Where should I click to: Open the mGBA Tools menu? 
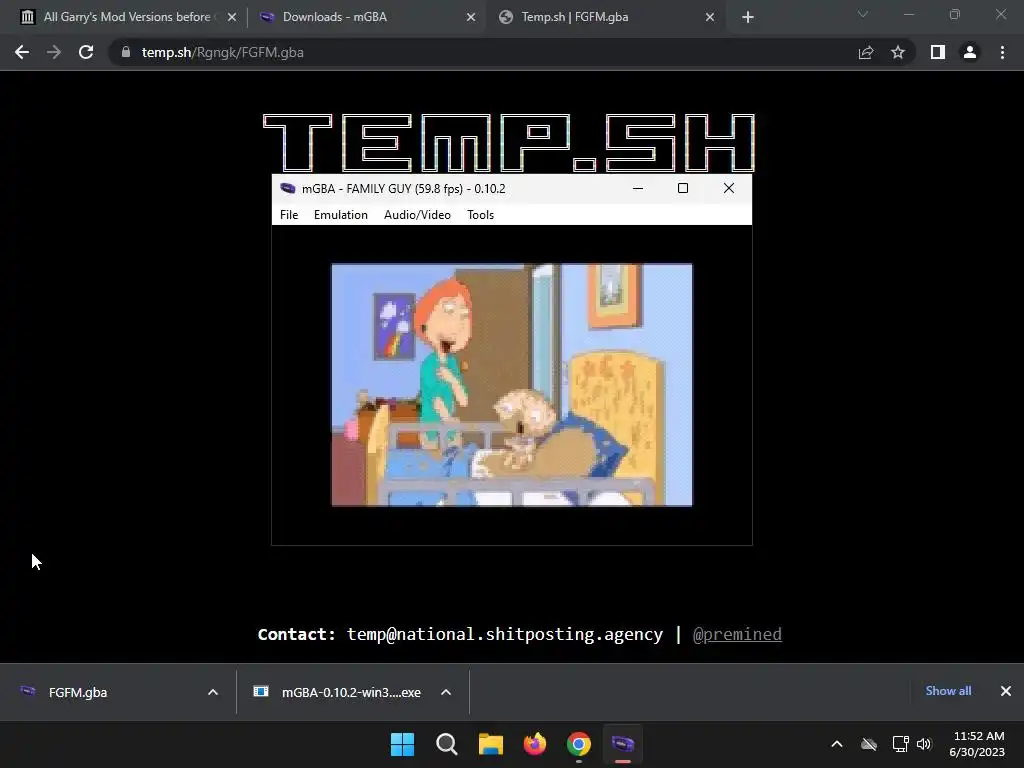click(x=480, y=215)
